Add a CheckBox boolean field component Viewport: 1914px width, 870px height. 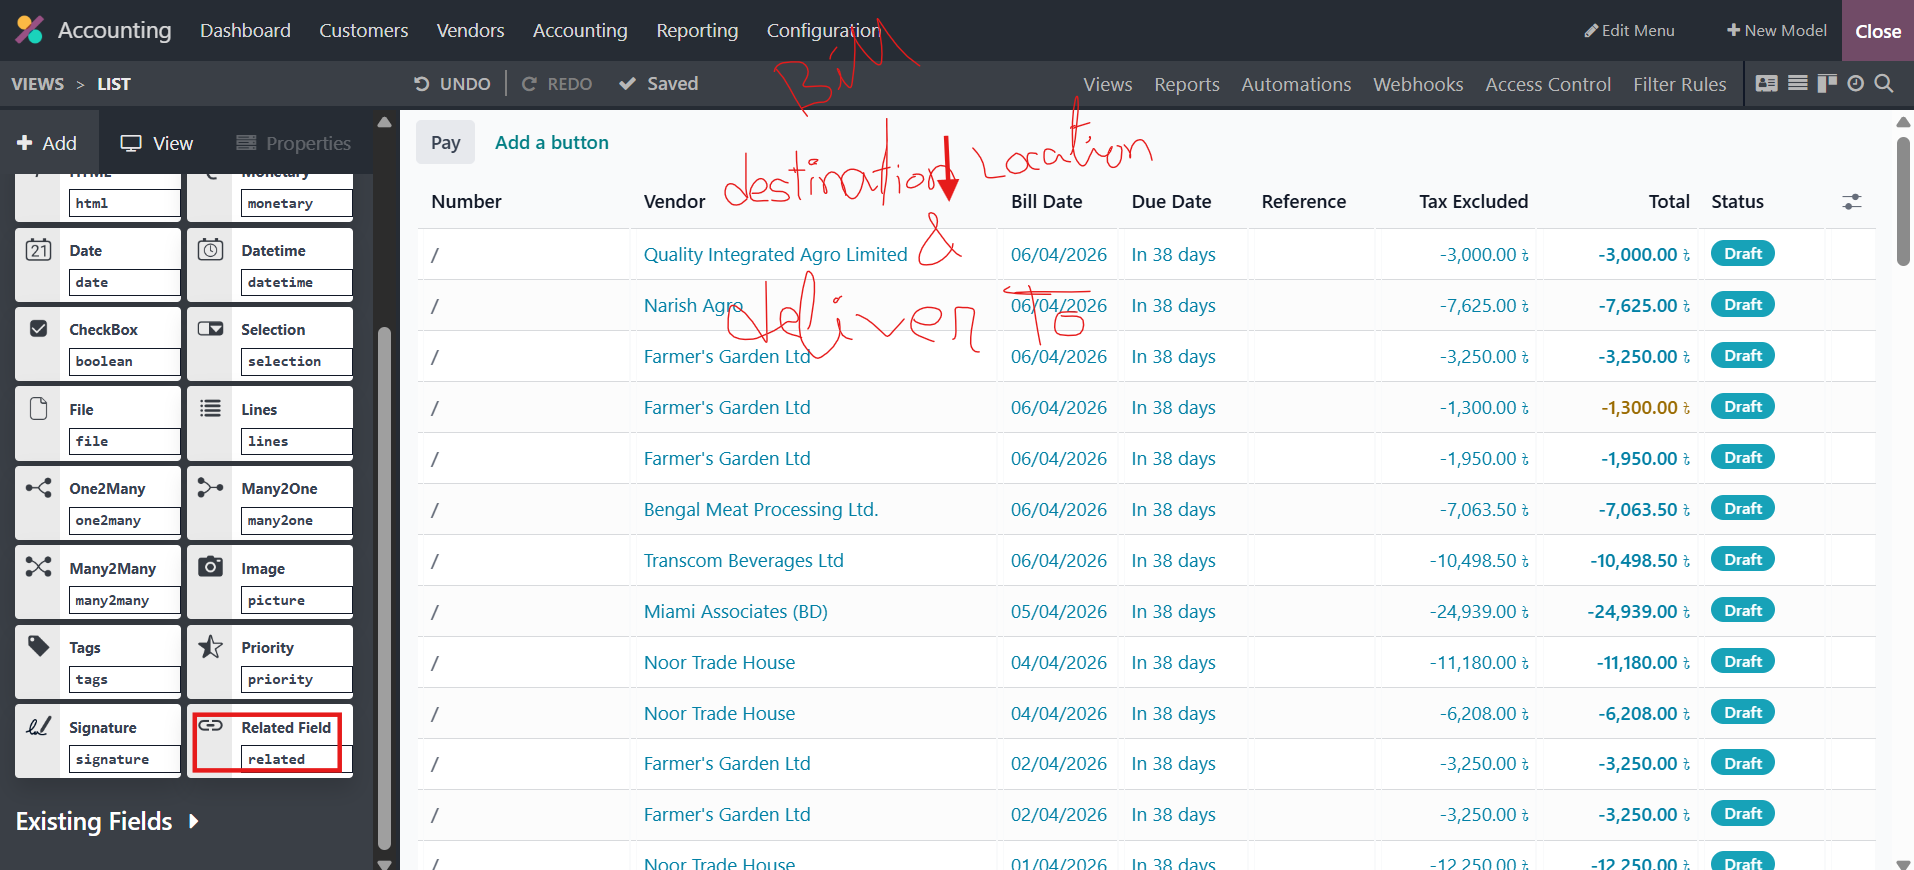click(98, 344)
